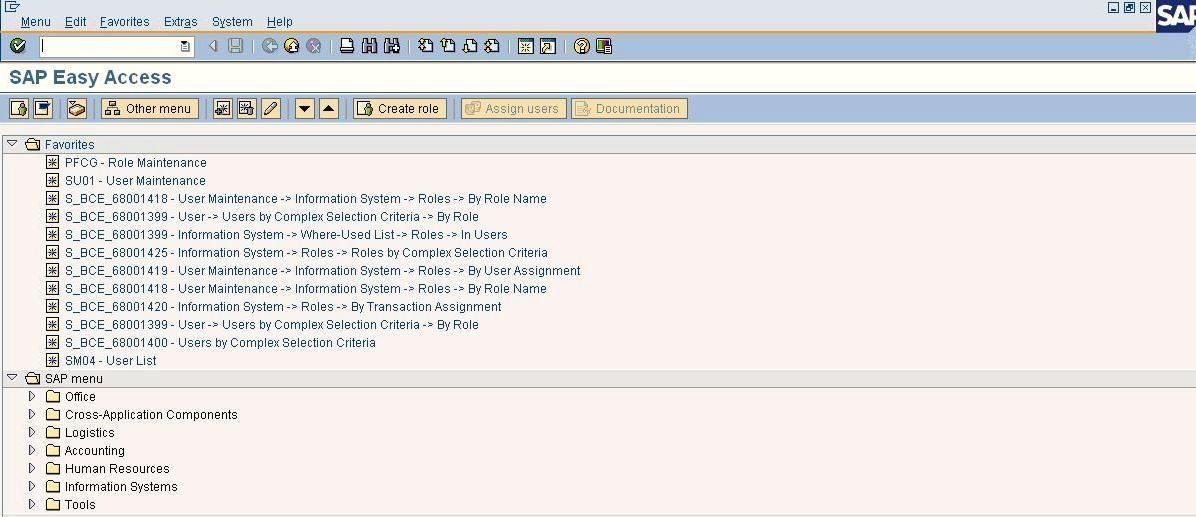Click the Delete Favorites icon
Viewport: 1196px width, 517px height.
[246, 108]
